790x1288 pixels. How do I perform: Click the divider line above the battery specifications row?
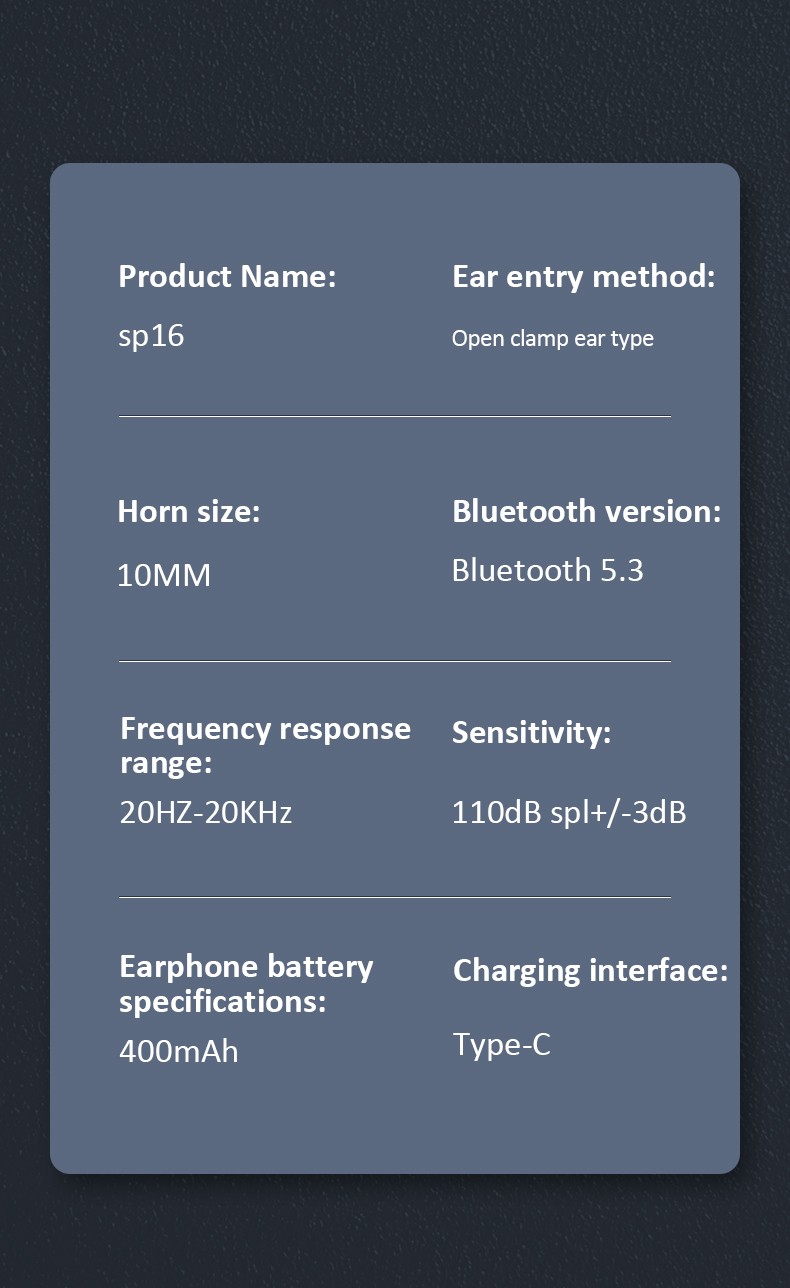pos(394,897)
